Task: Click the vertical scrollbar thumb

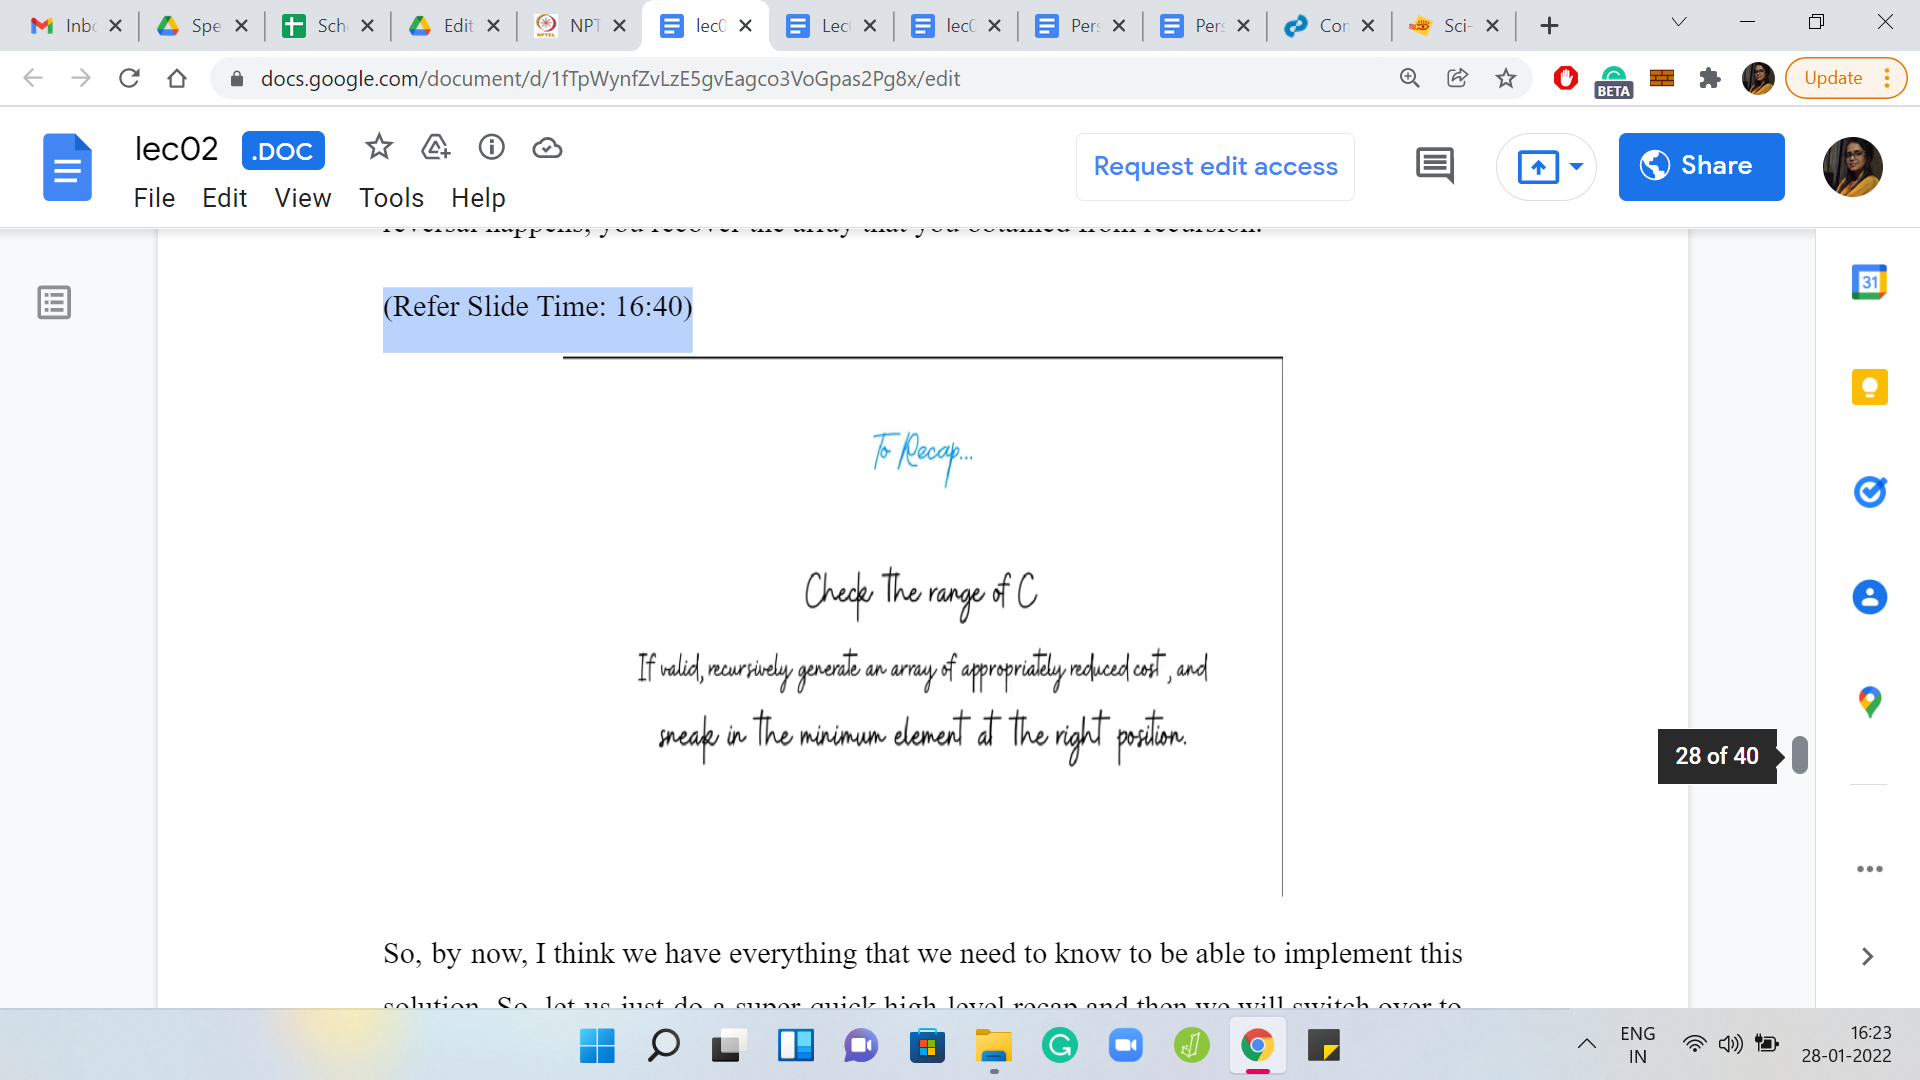Action: pyautogui.click(x=1799, y=755)
